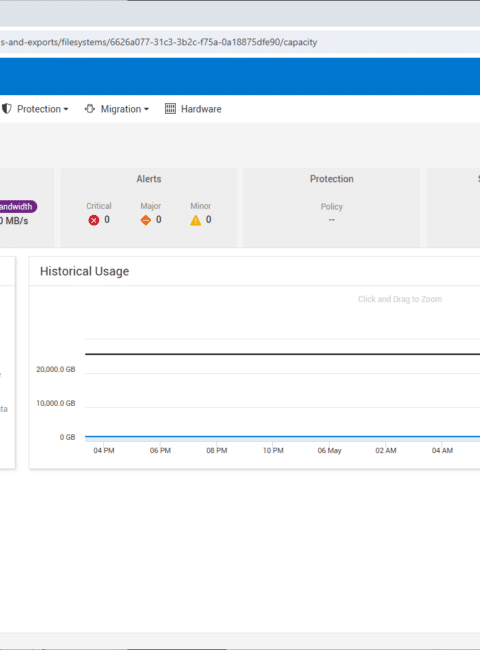Click the 0 GB axis label
This screenshot has height=650, width=480.
point(68,437)
